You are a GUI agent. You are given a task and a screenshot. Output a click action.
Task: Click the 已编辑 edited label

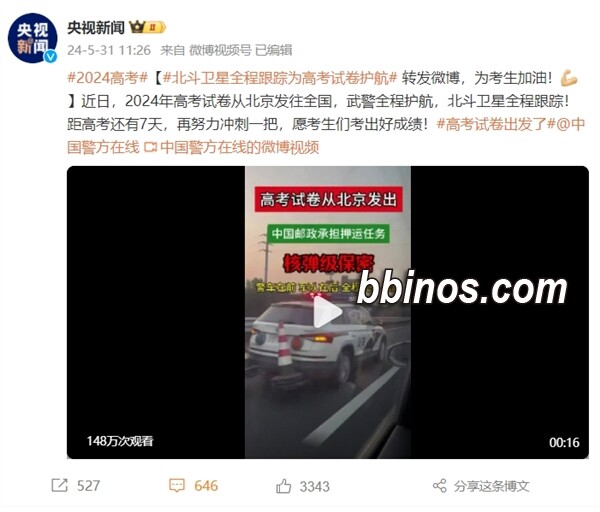point(274,50)
